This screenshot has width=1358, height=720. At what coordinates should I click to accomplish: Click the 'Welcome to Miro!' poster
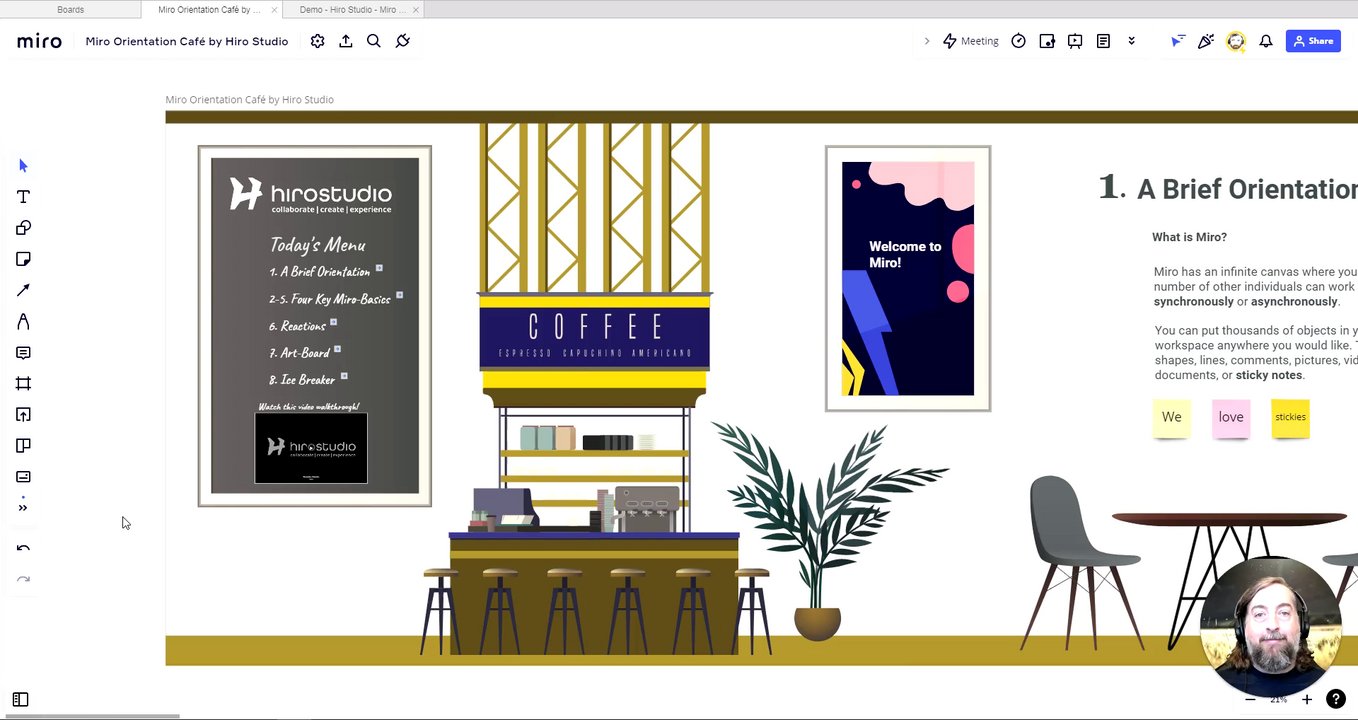(908, 278)
